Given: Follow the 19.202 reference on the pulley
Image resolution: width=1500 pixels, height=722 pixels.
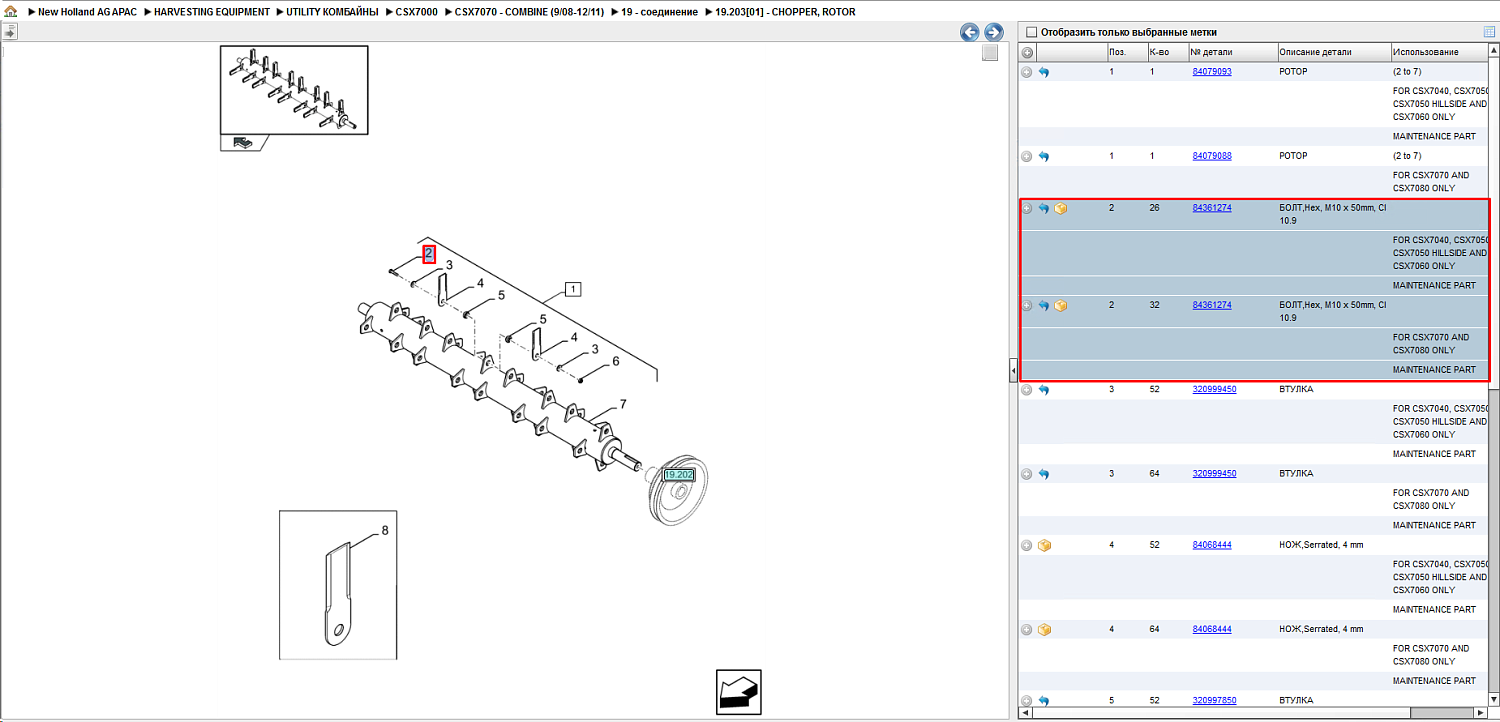Looking at the screenshot, I should click(679, 475).
